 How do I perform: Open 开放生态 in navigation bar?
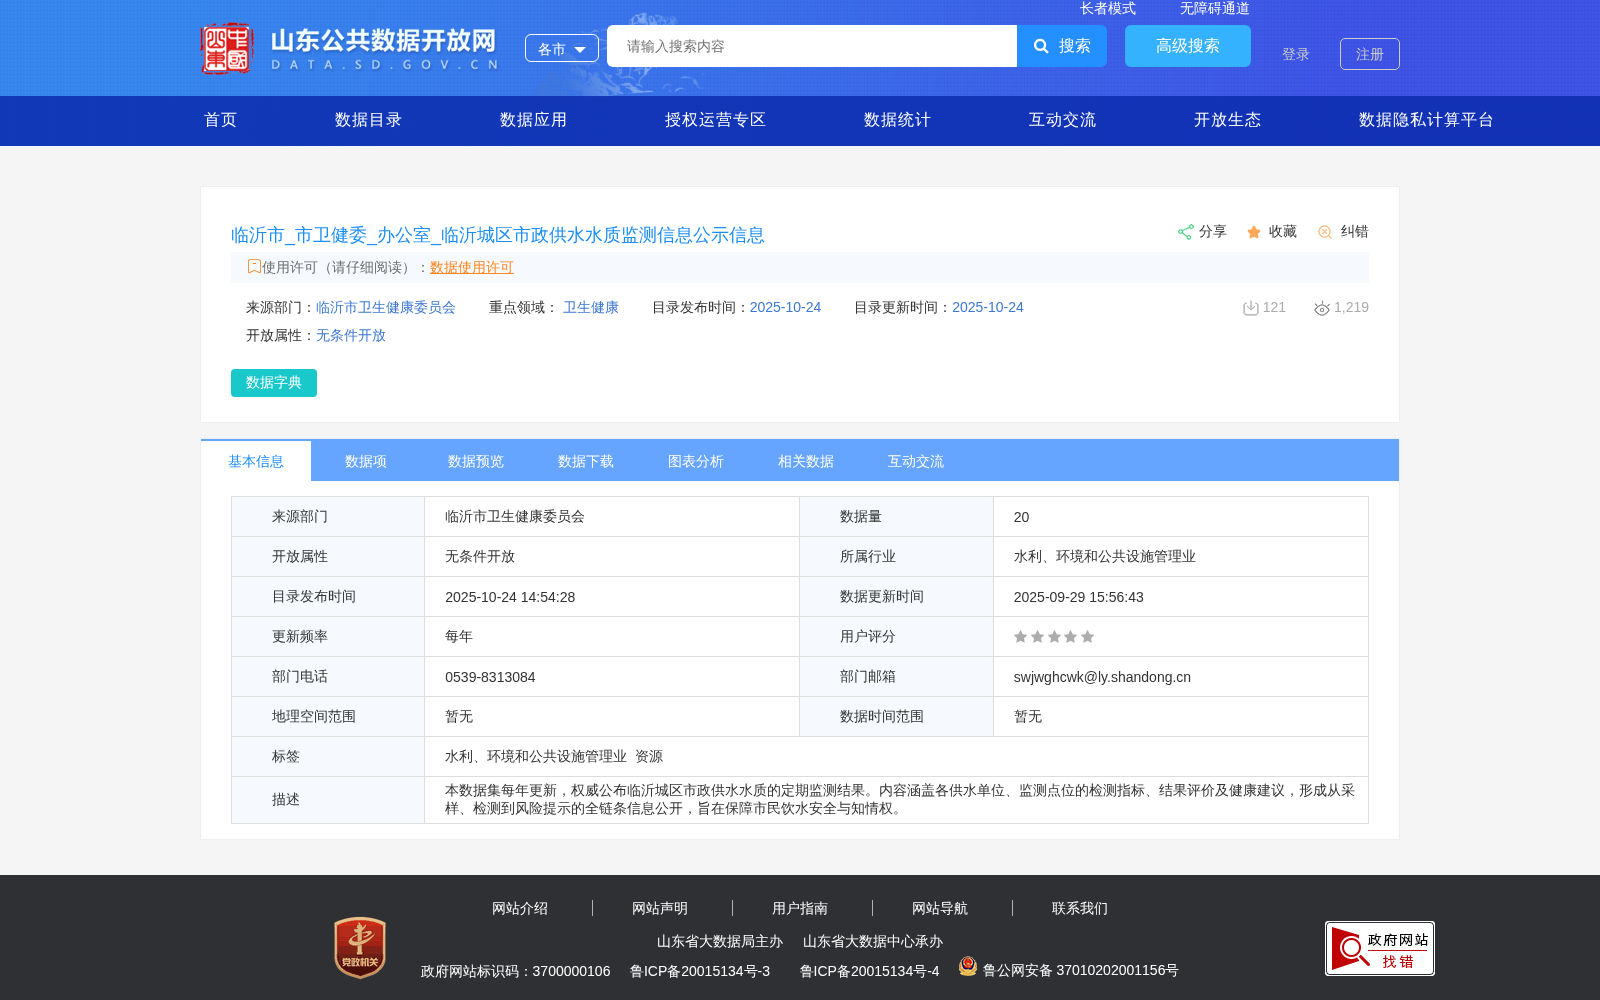click(1227, 120)
